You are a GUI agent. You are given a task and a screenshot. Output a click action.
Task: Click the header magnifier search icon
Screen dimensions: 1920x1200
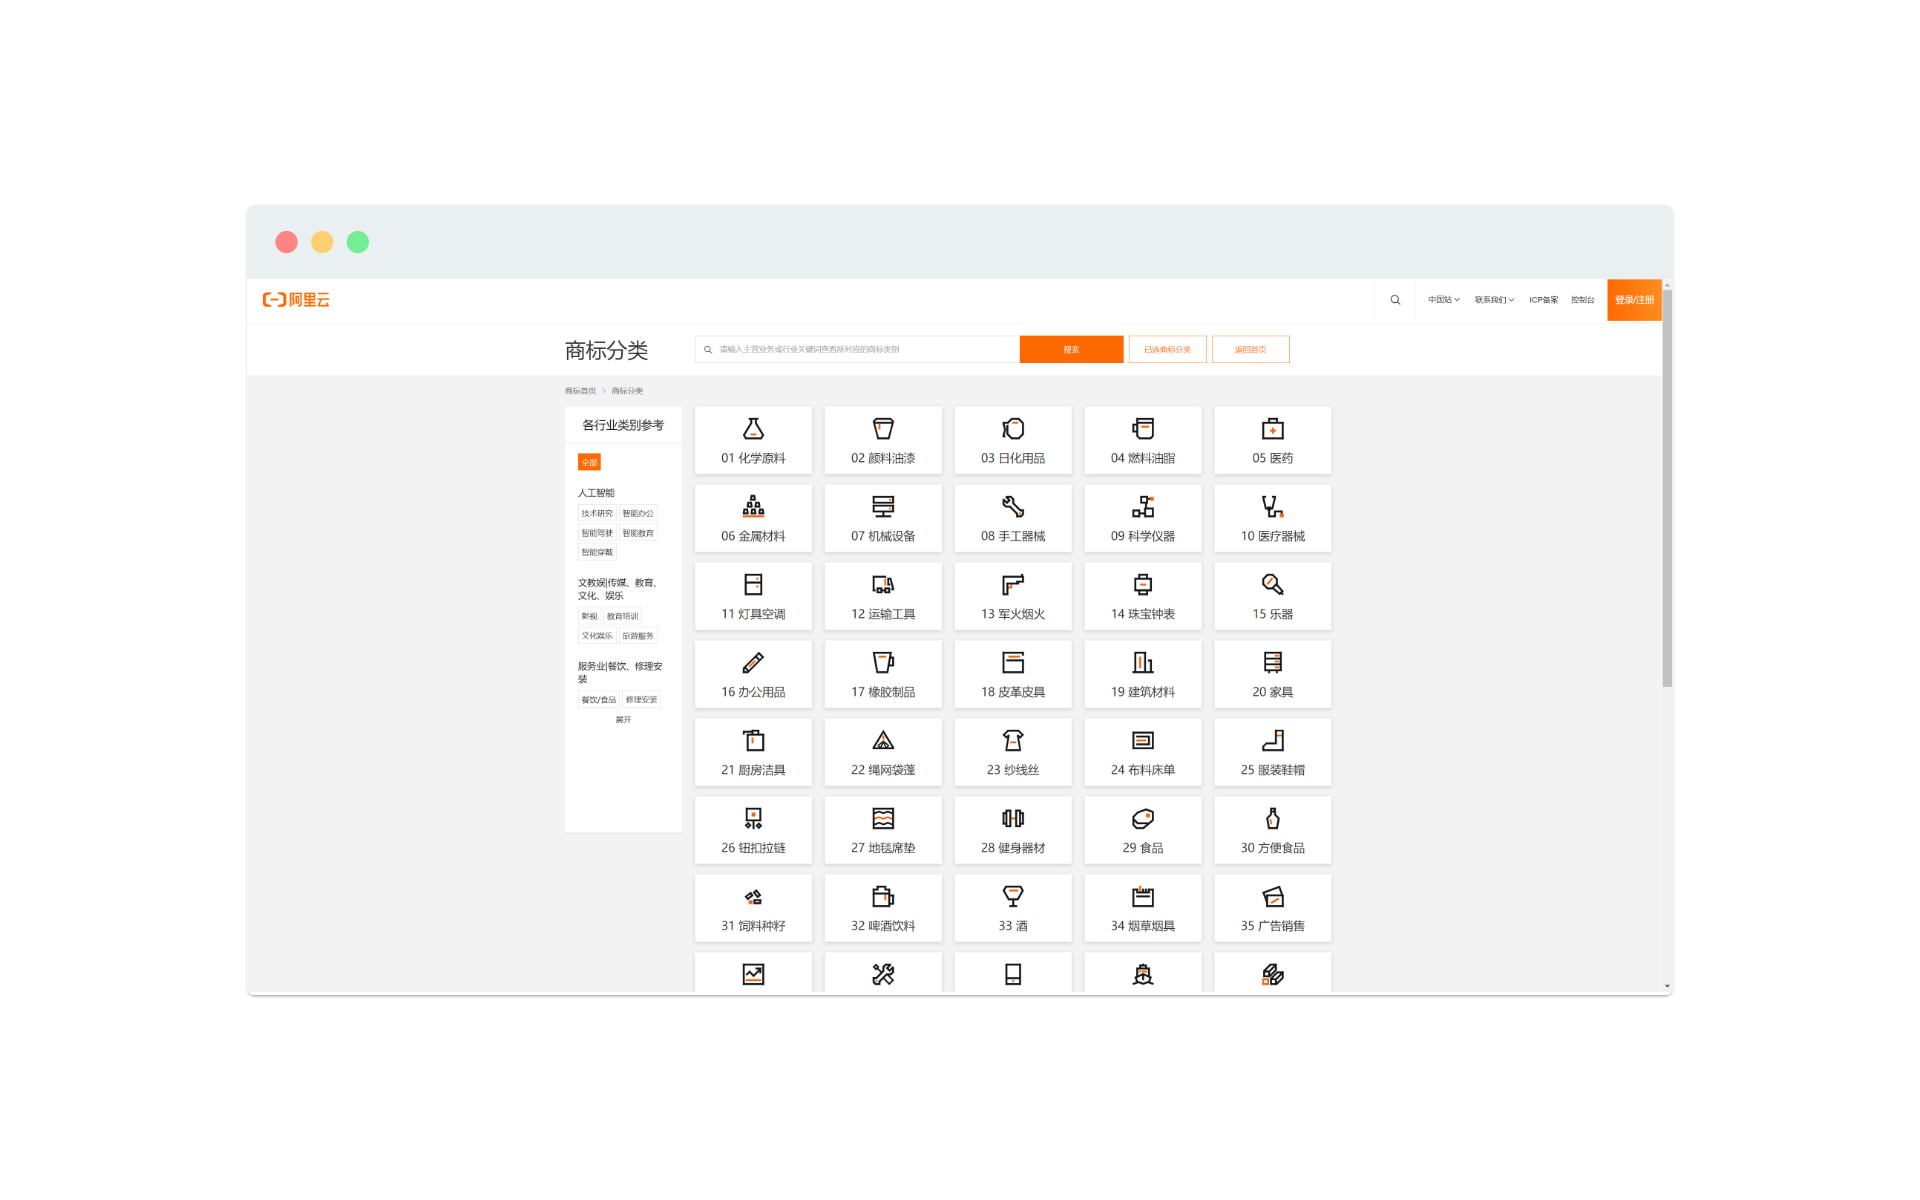pyautogui.click(x=1395, y=300)
